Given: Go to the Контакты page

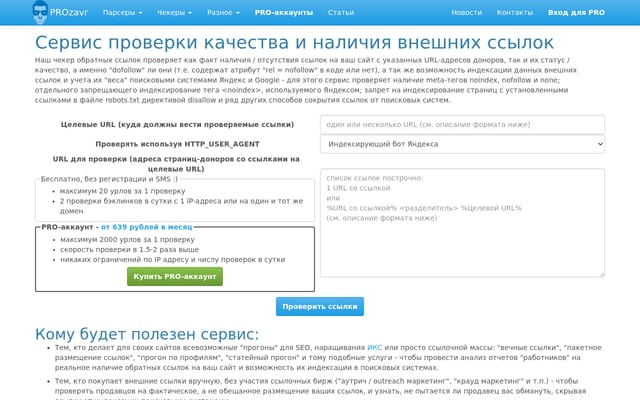Looking at the screenshot, I should (515, 13).
